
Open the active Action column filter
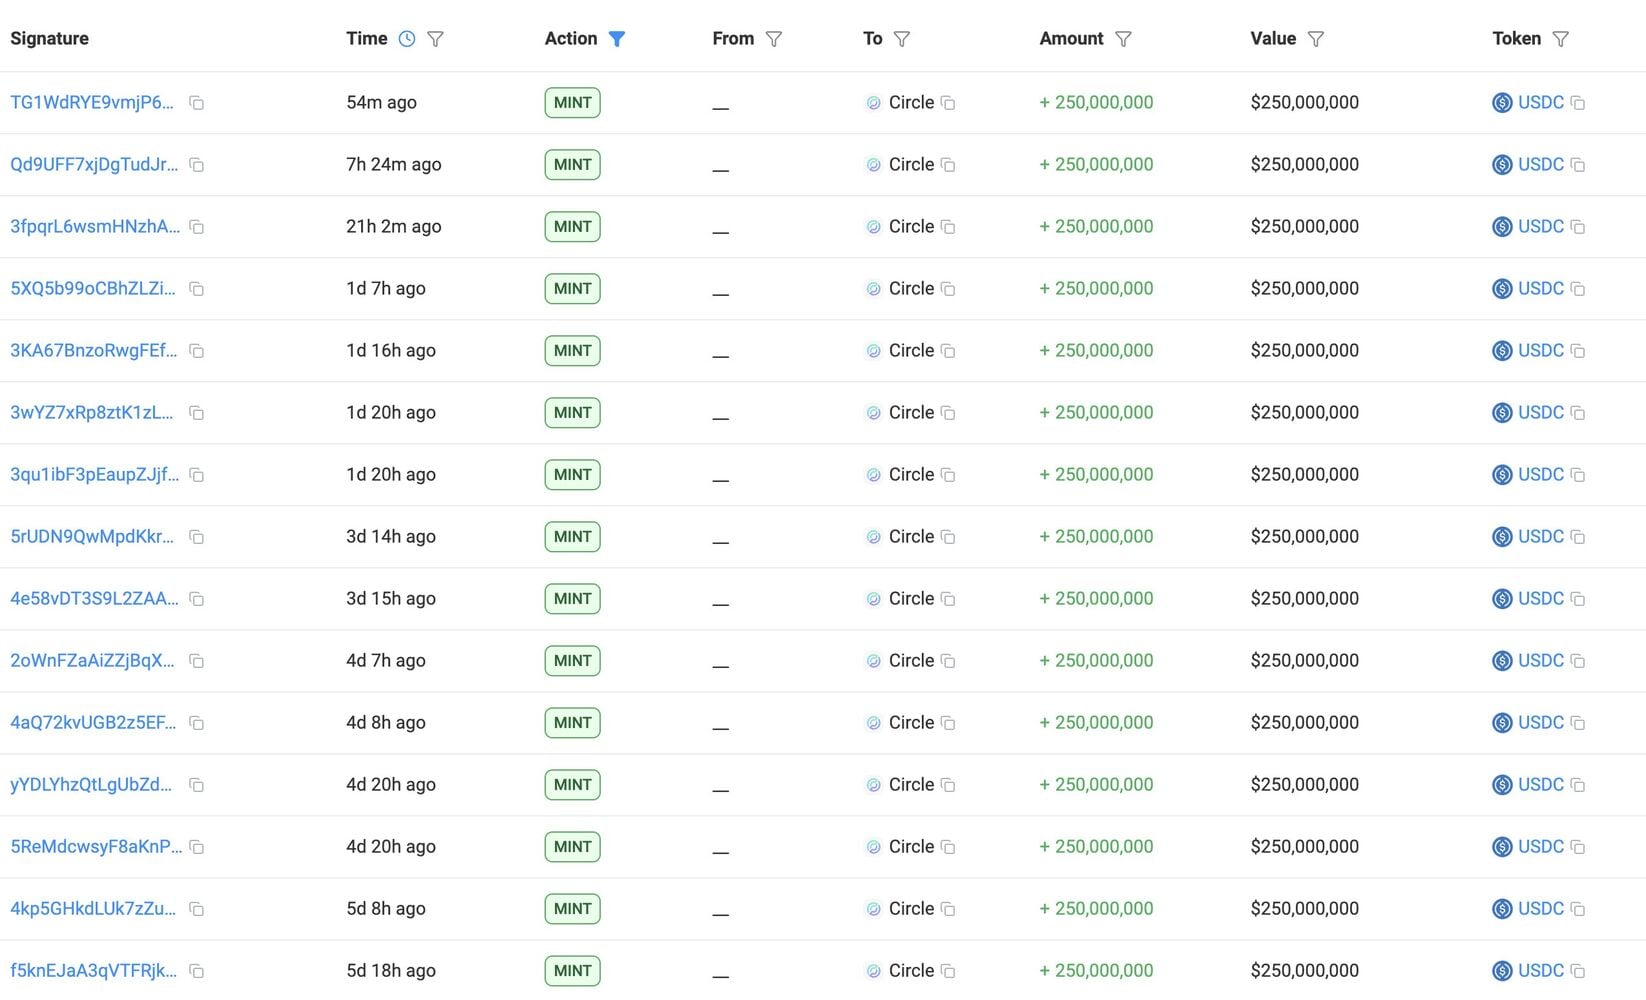tap(617, 39)
